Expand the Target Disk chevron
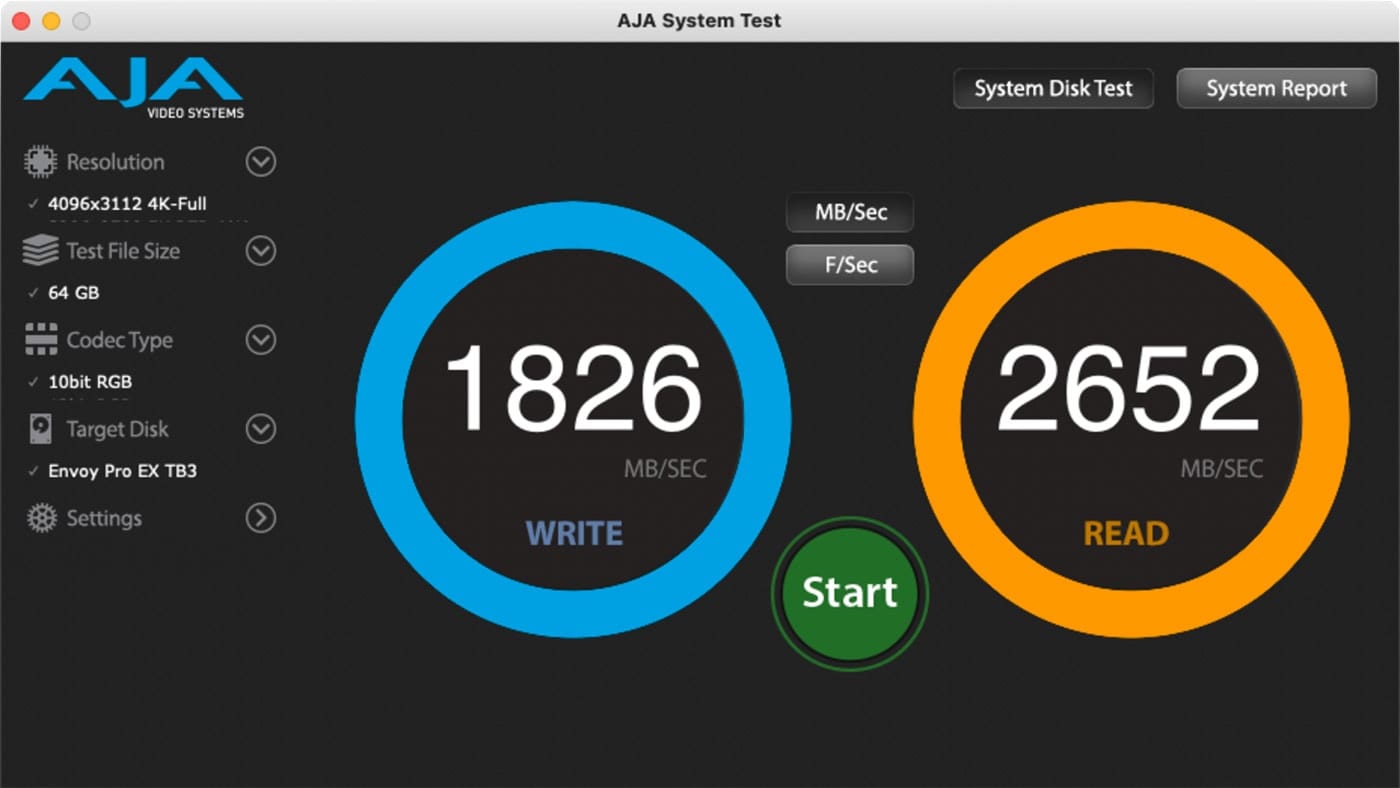Screen dimensions: 1400x788 click(261, 429)
